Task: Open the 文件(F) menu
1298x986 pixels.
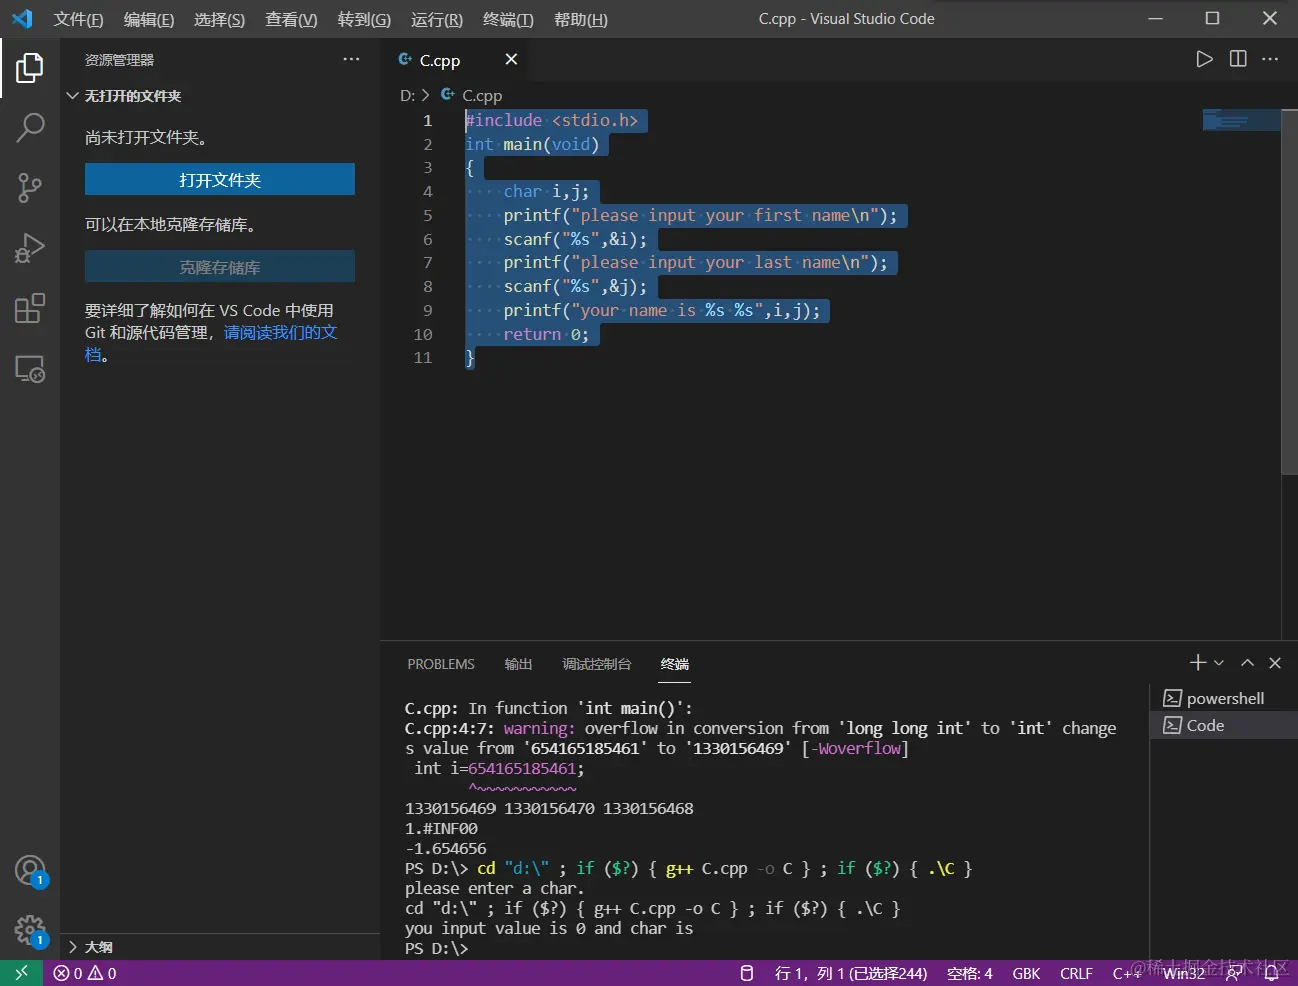Action: [x=79, y=19]
